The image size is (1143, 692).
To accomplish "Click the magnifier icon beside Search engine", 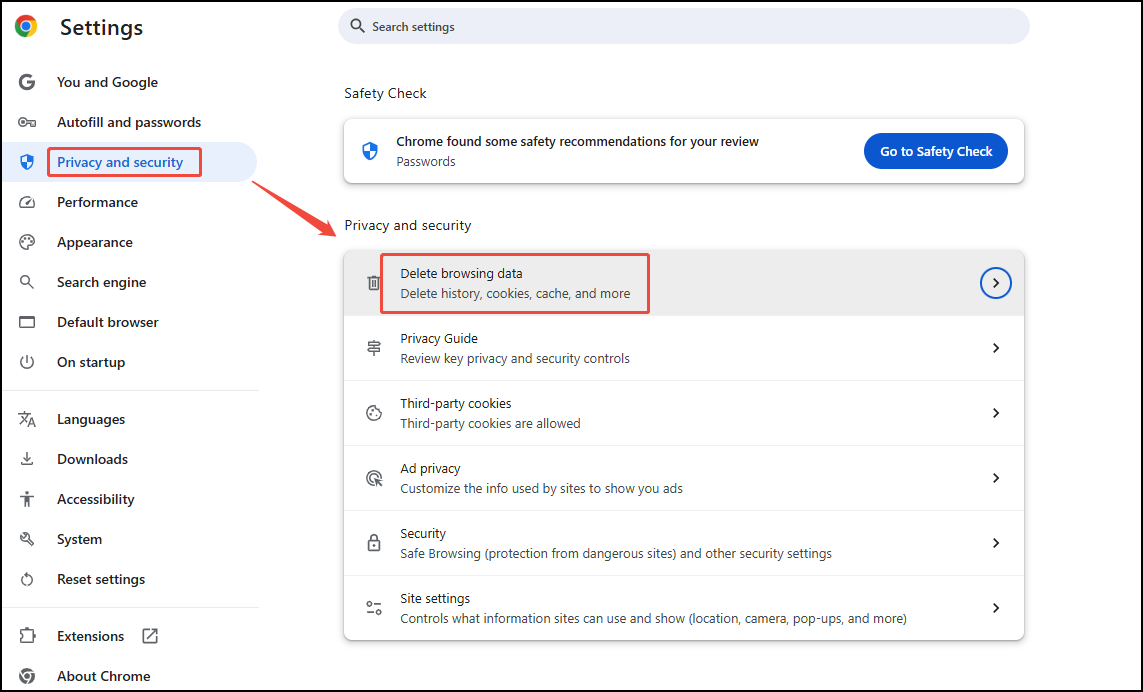I will coord(27,282).
